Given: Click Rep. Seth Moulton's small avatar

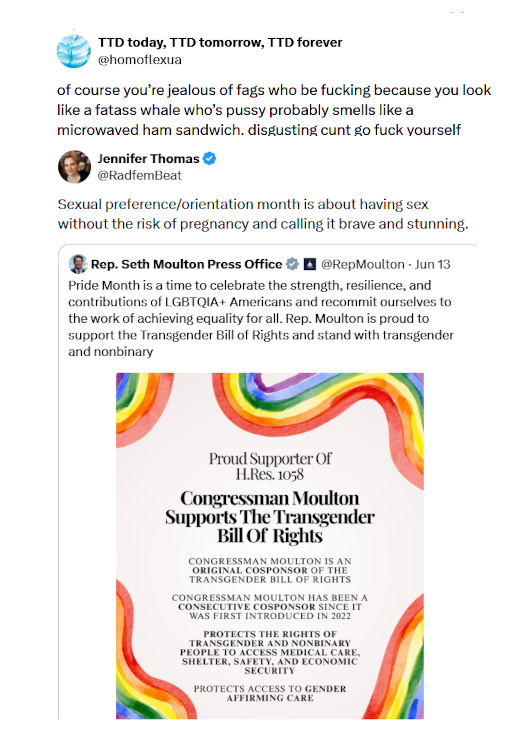Looking at the screenshot, I should click(x=77, y=264).
